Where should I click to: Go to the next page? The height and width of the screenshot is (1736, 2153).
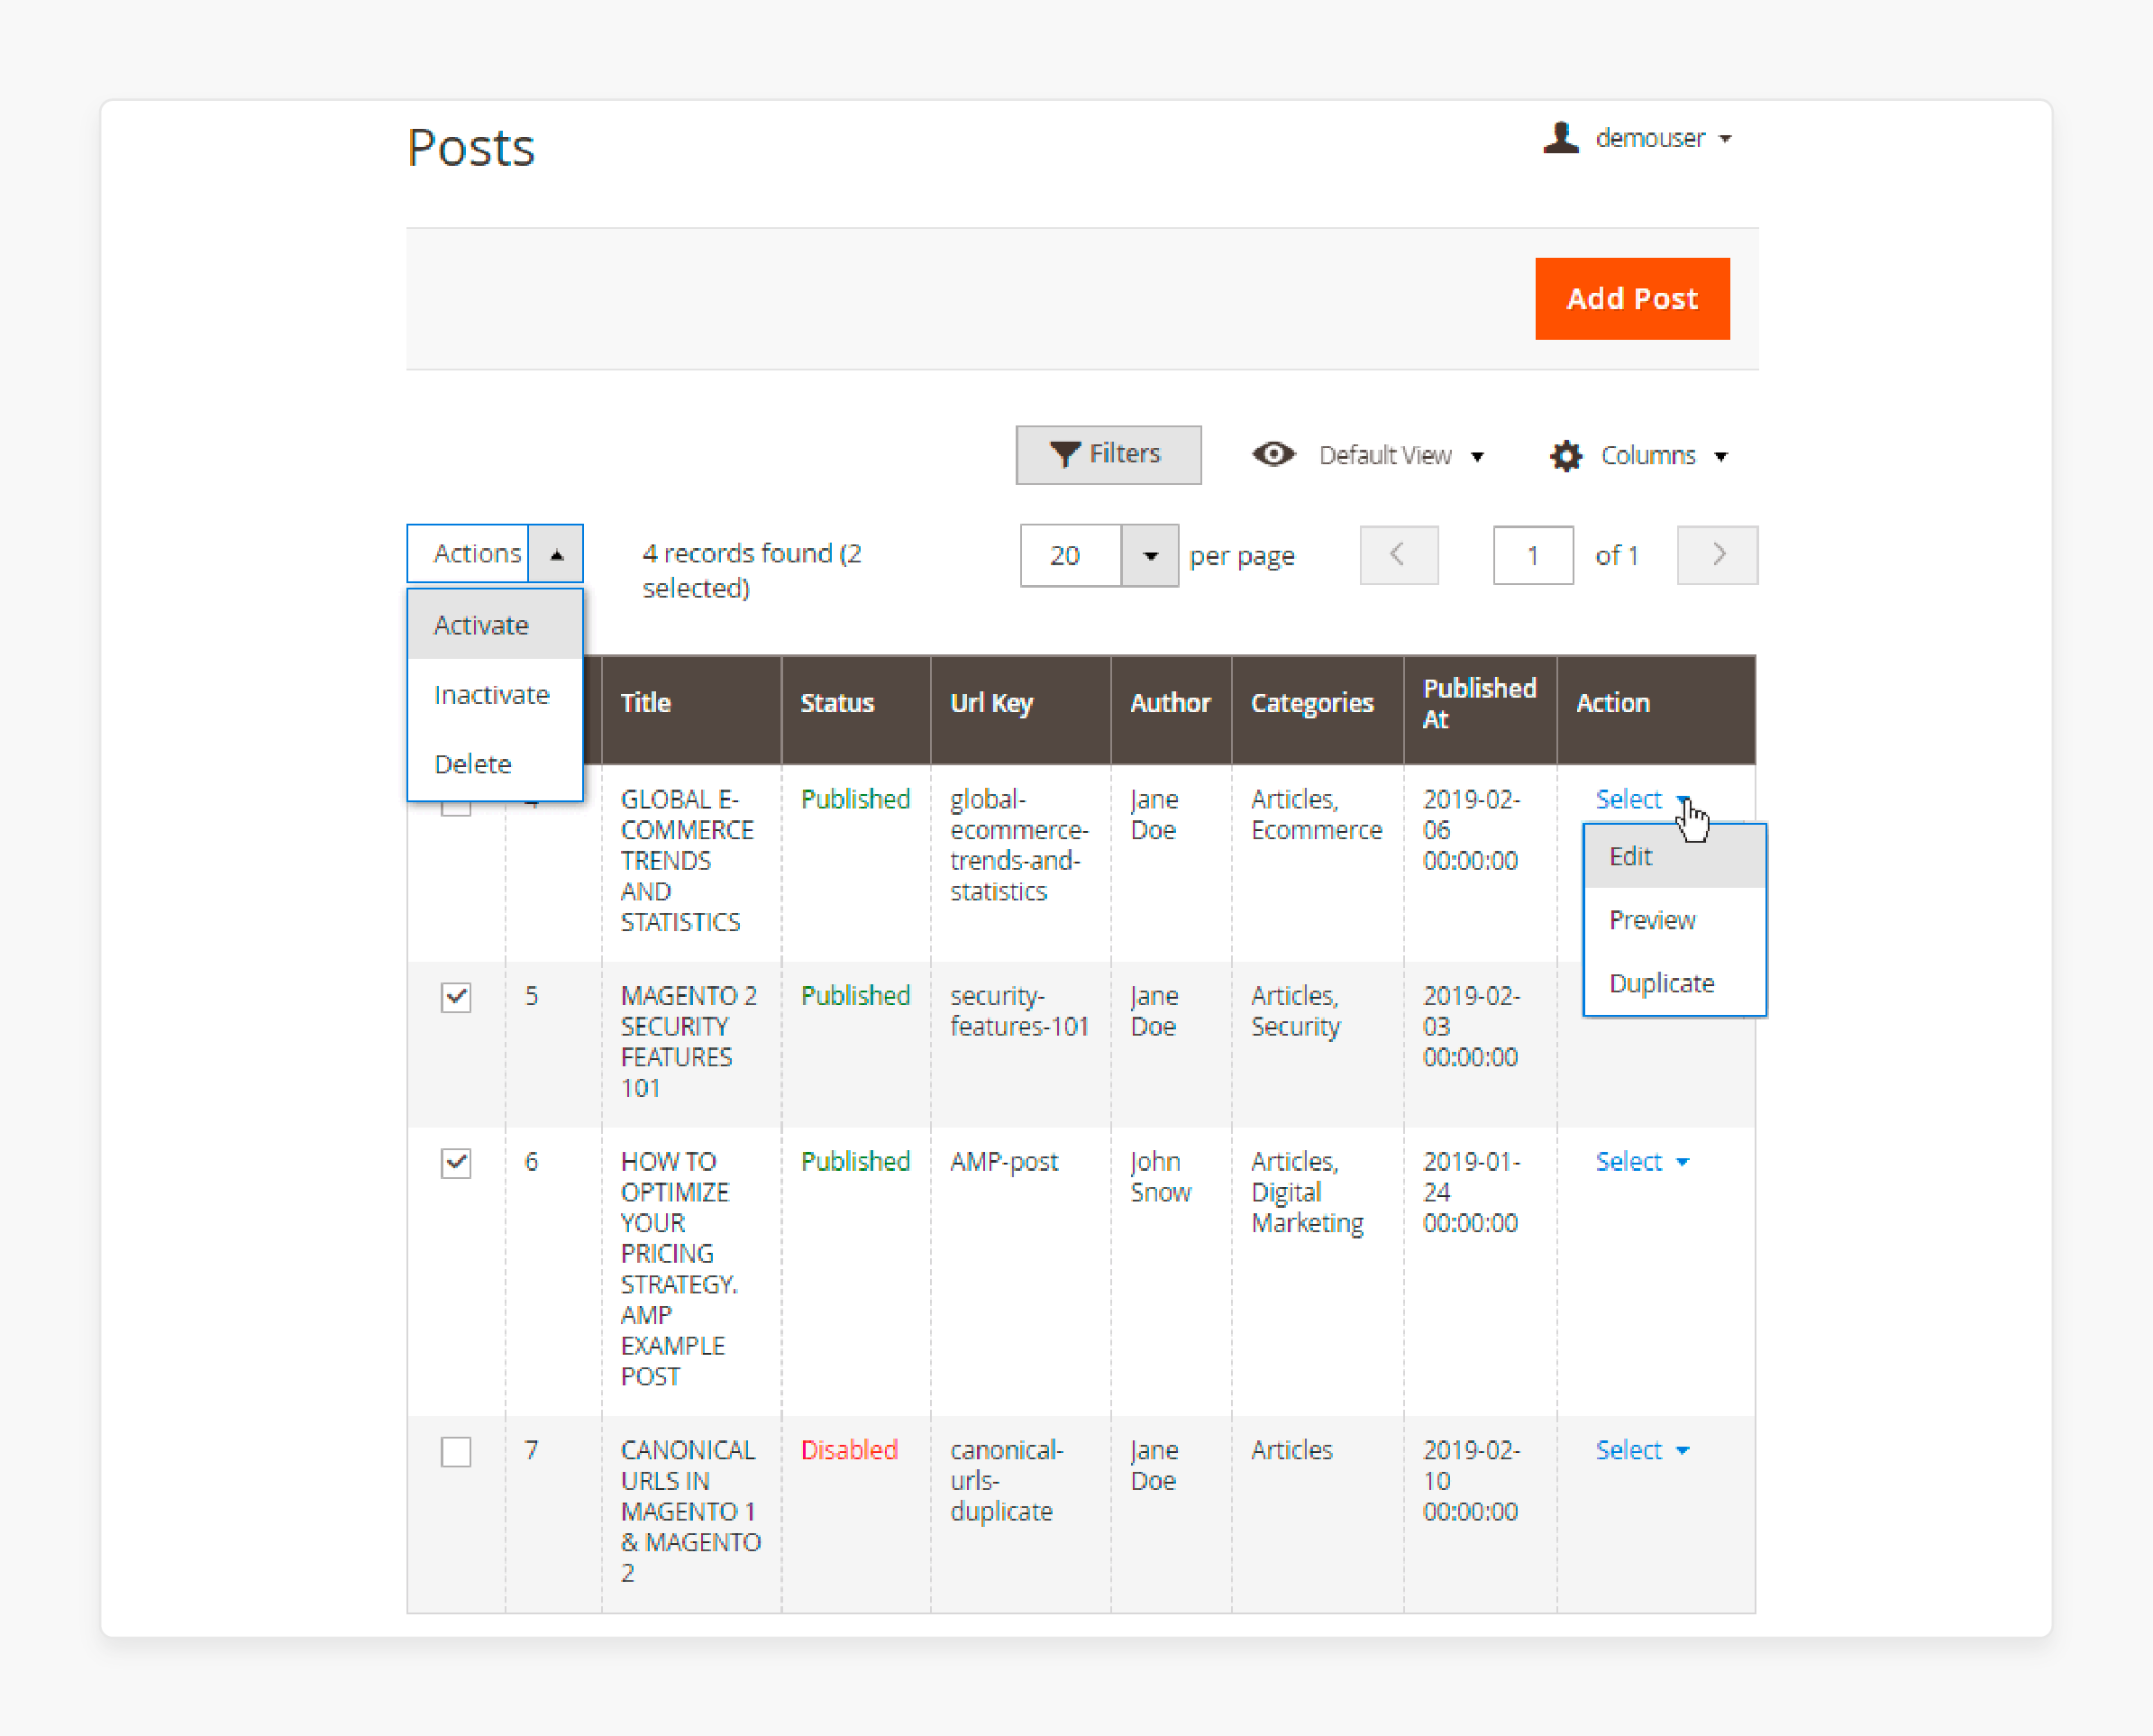point(1717,555)
